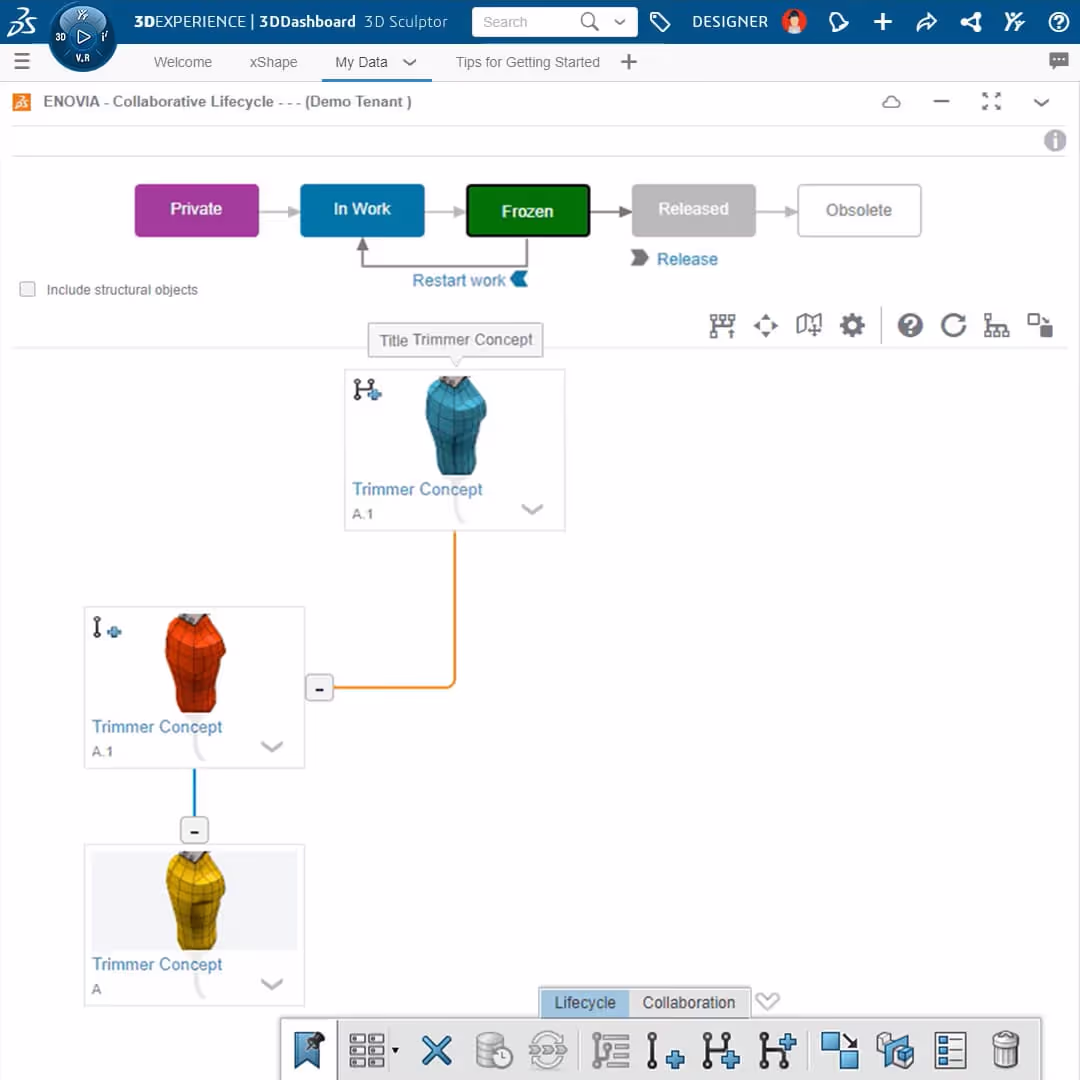Open graph settings gear icon
The image size is (1080, 1080).
[x=852, y=325]
